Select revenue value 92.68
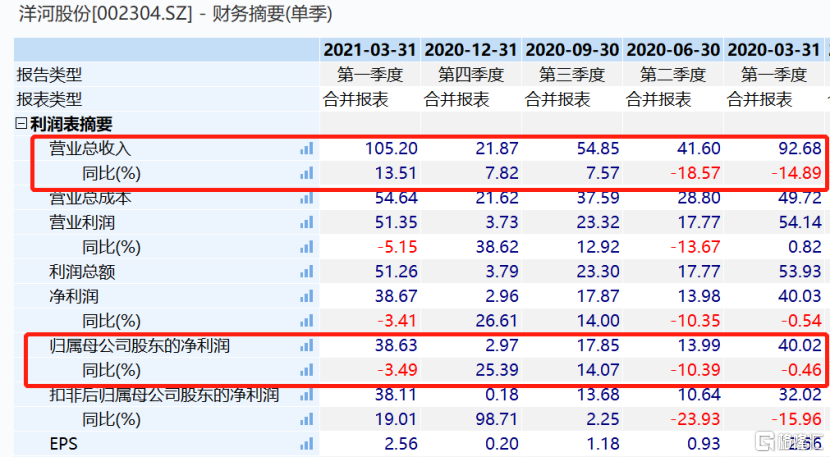The image size is (830, 458). (800, 148)
